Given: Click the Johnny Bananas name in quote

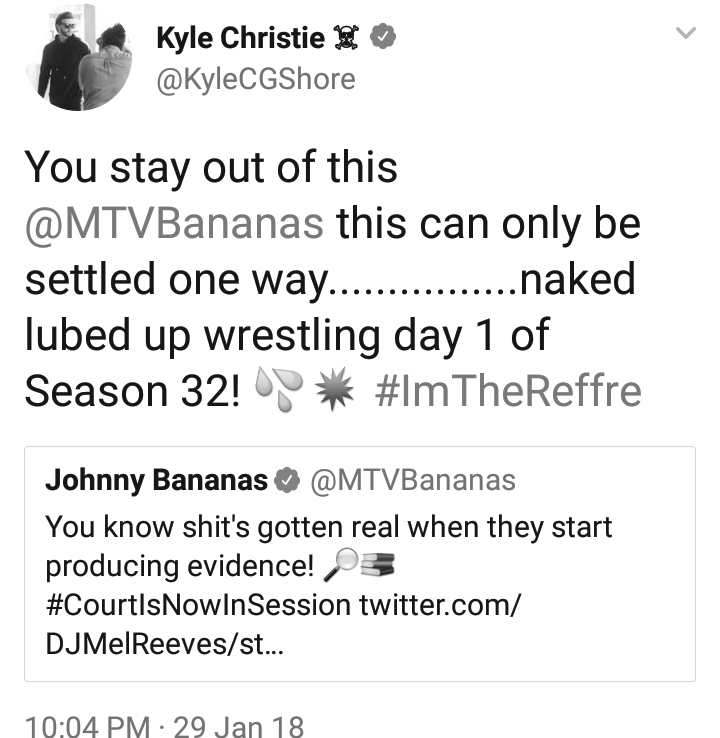Looking at the screenshot, I should click(x=156, y=480).
